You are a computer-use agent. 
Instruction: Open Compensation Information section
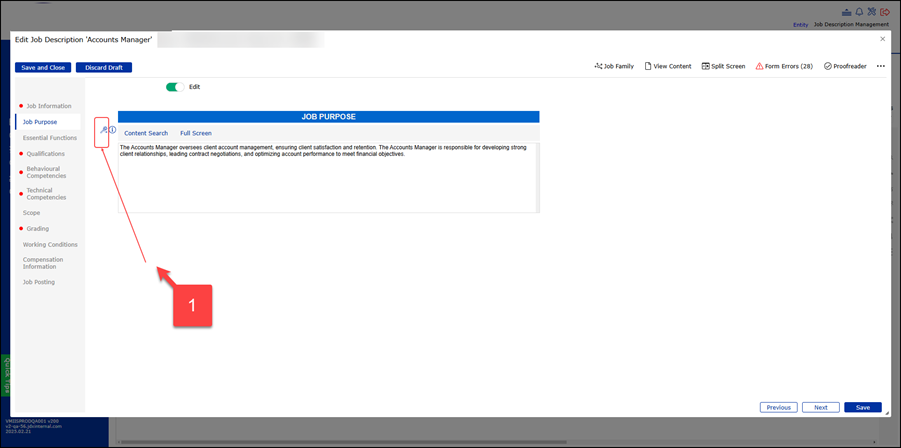(x=43, y=263)
